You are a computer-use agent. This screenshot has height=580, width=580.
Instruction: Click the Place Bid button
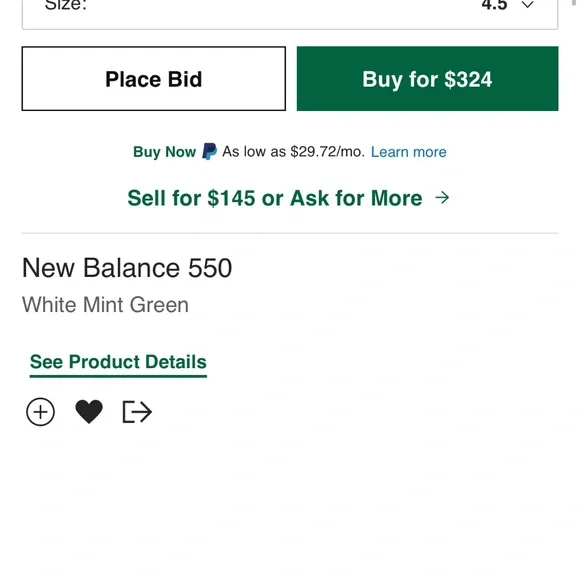154,78
